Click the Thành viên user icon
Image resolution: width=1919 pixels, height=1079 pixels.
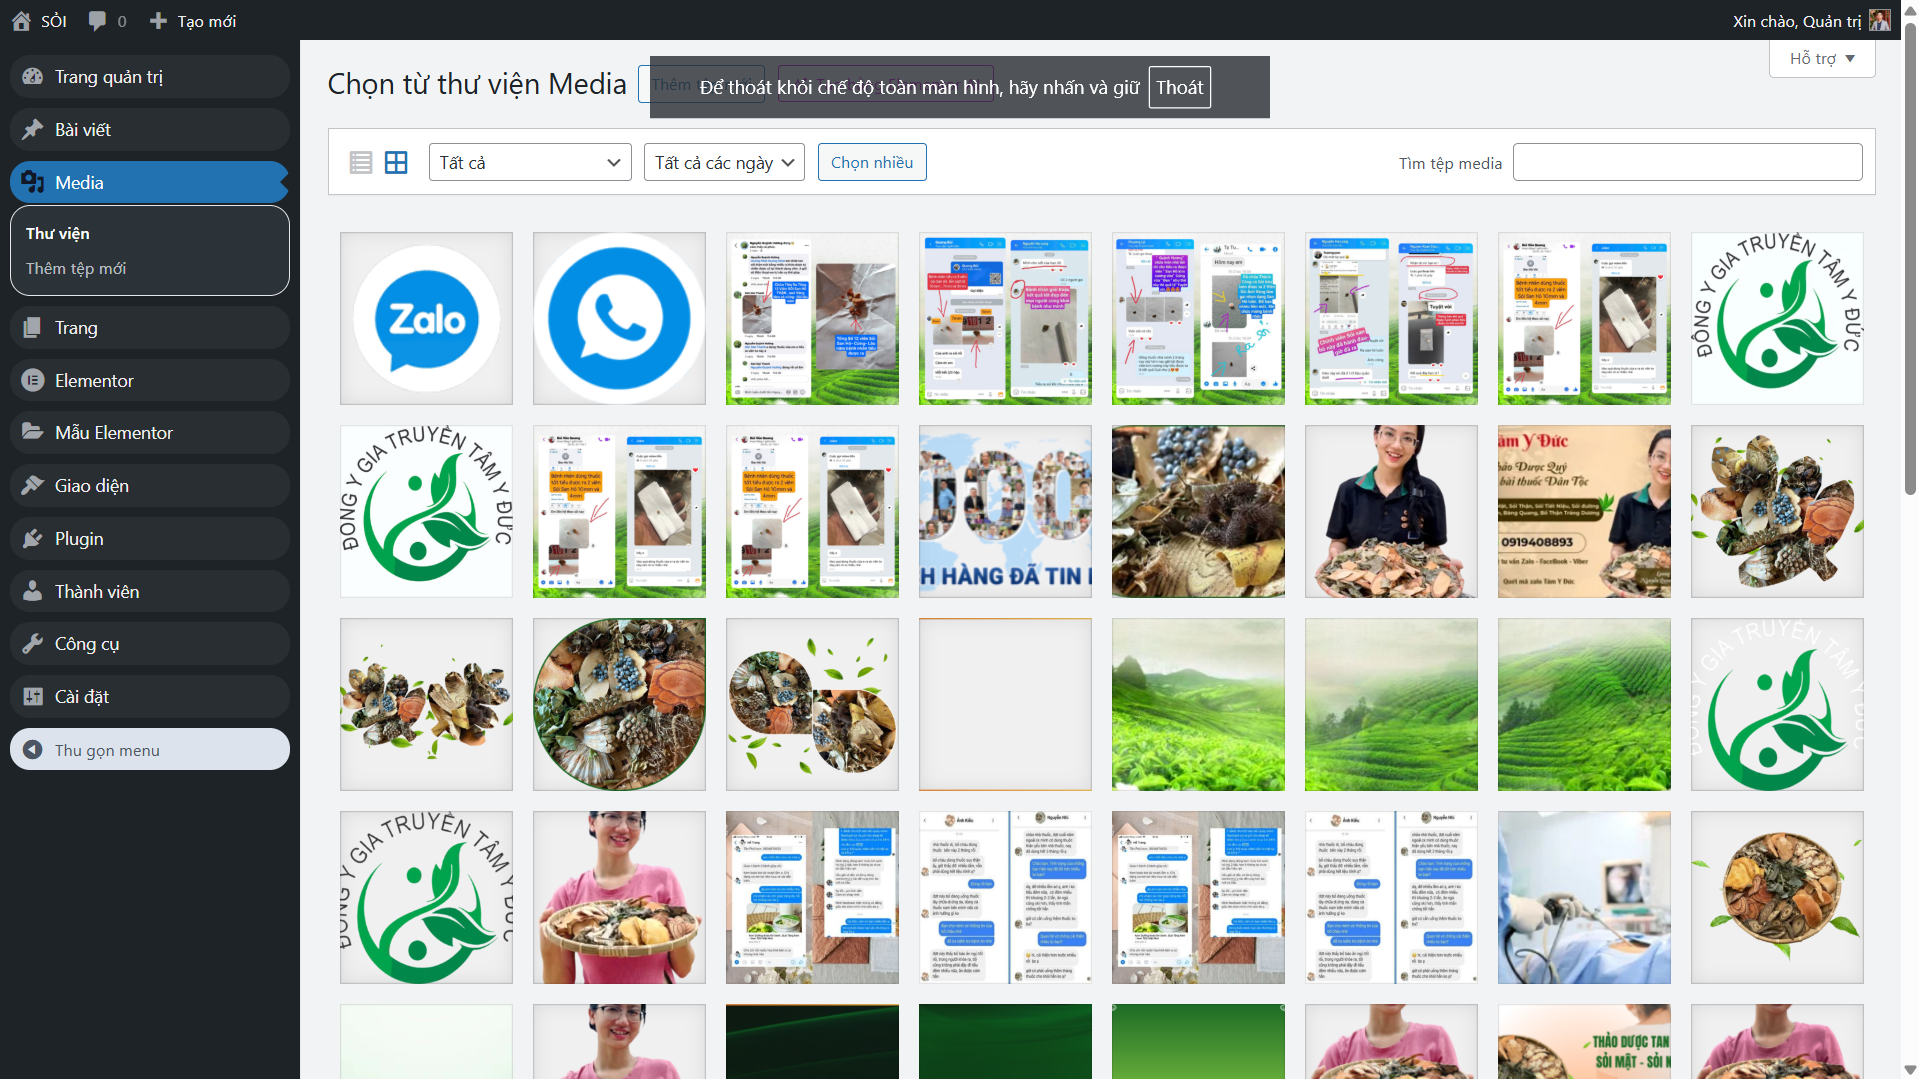click(33, 592)
